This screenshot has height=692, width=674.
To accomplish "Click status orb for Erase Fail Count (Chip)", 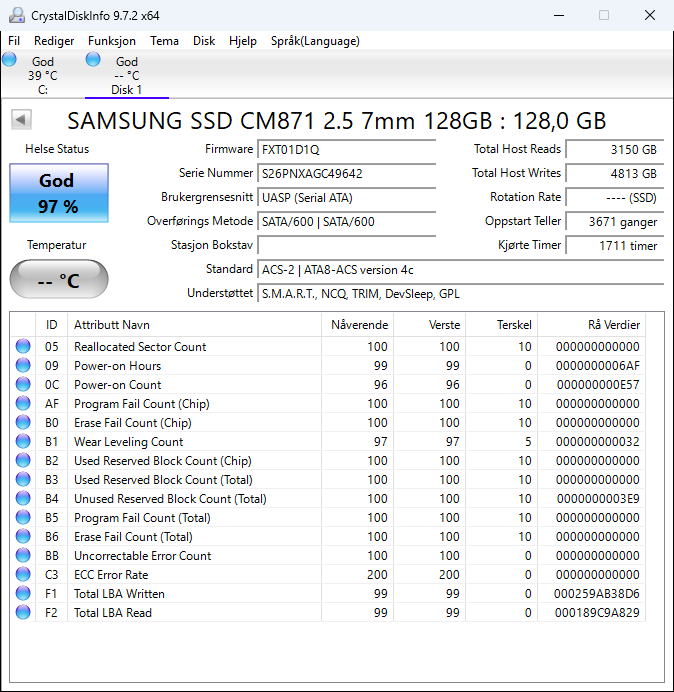I will click(23, 422).
